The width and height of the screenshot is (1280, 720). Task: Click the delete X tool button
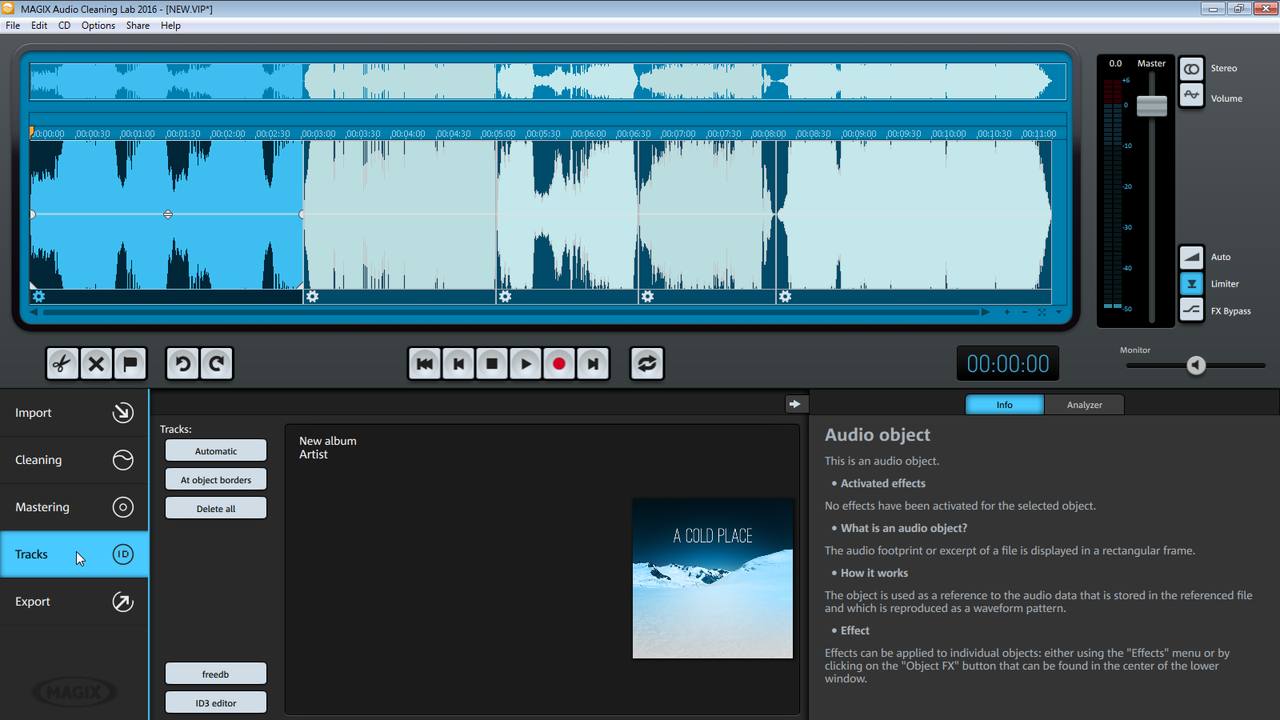pyautogui.click(x=96, y=364)
